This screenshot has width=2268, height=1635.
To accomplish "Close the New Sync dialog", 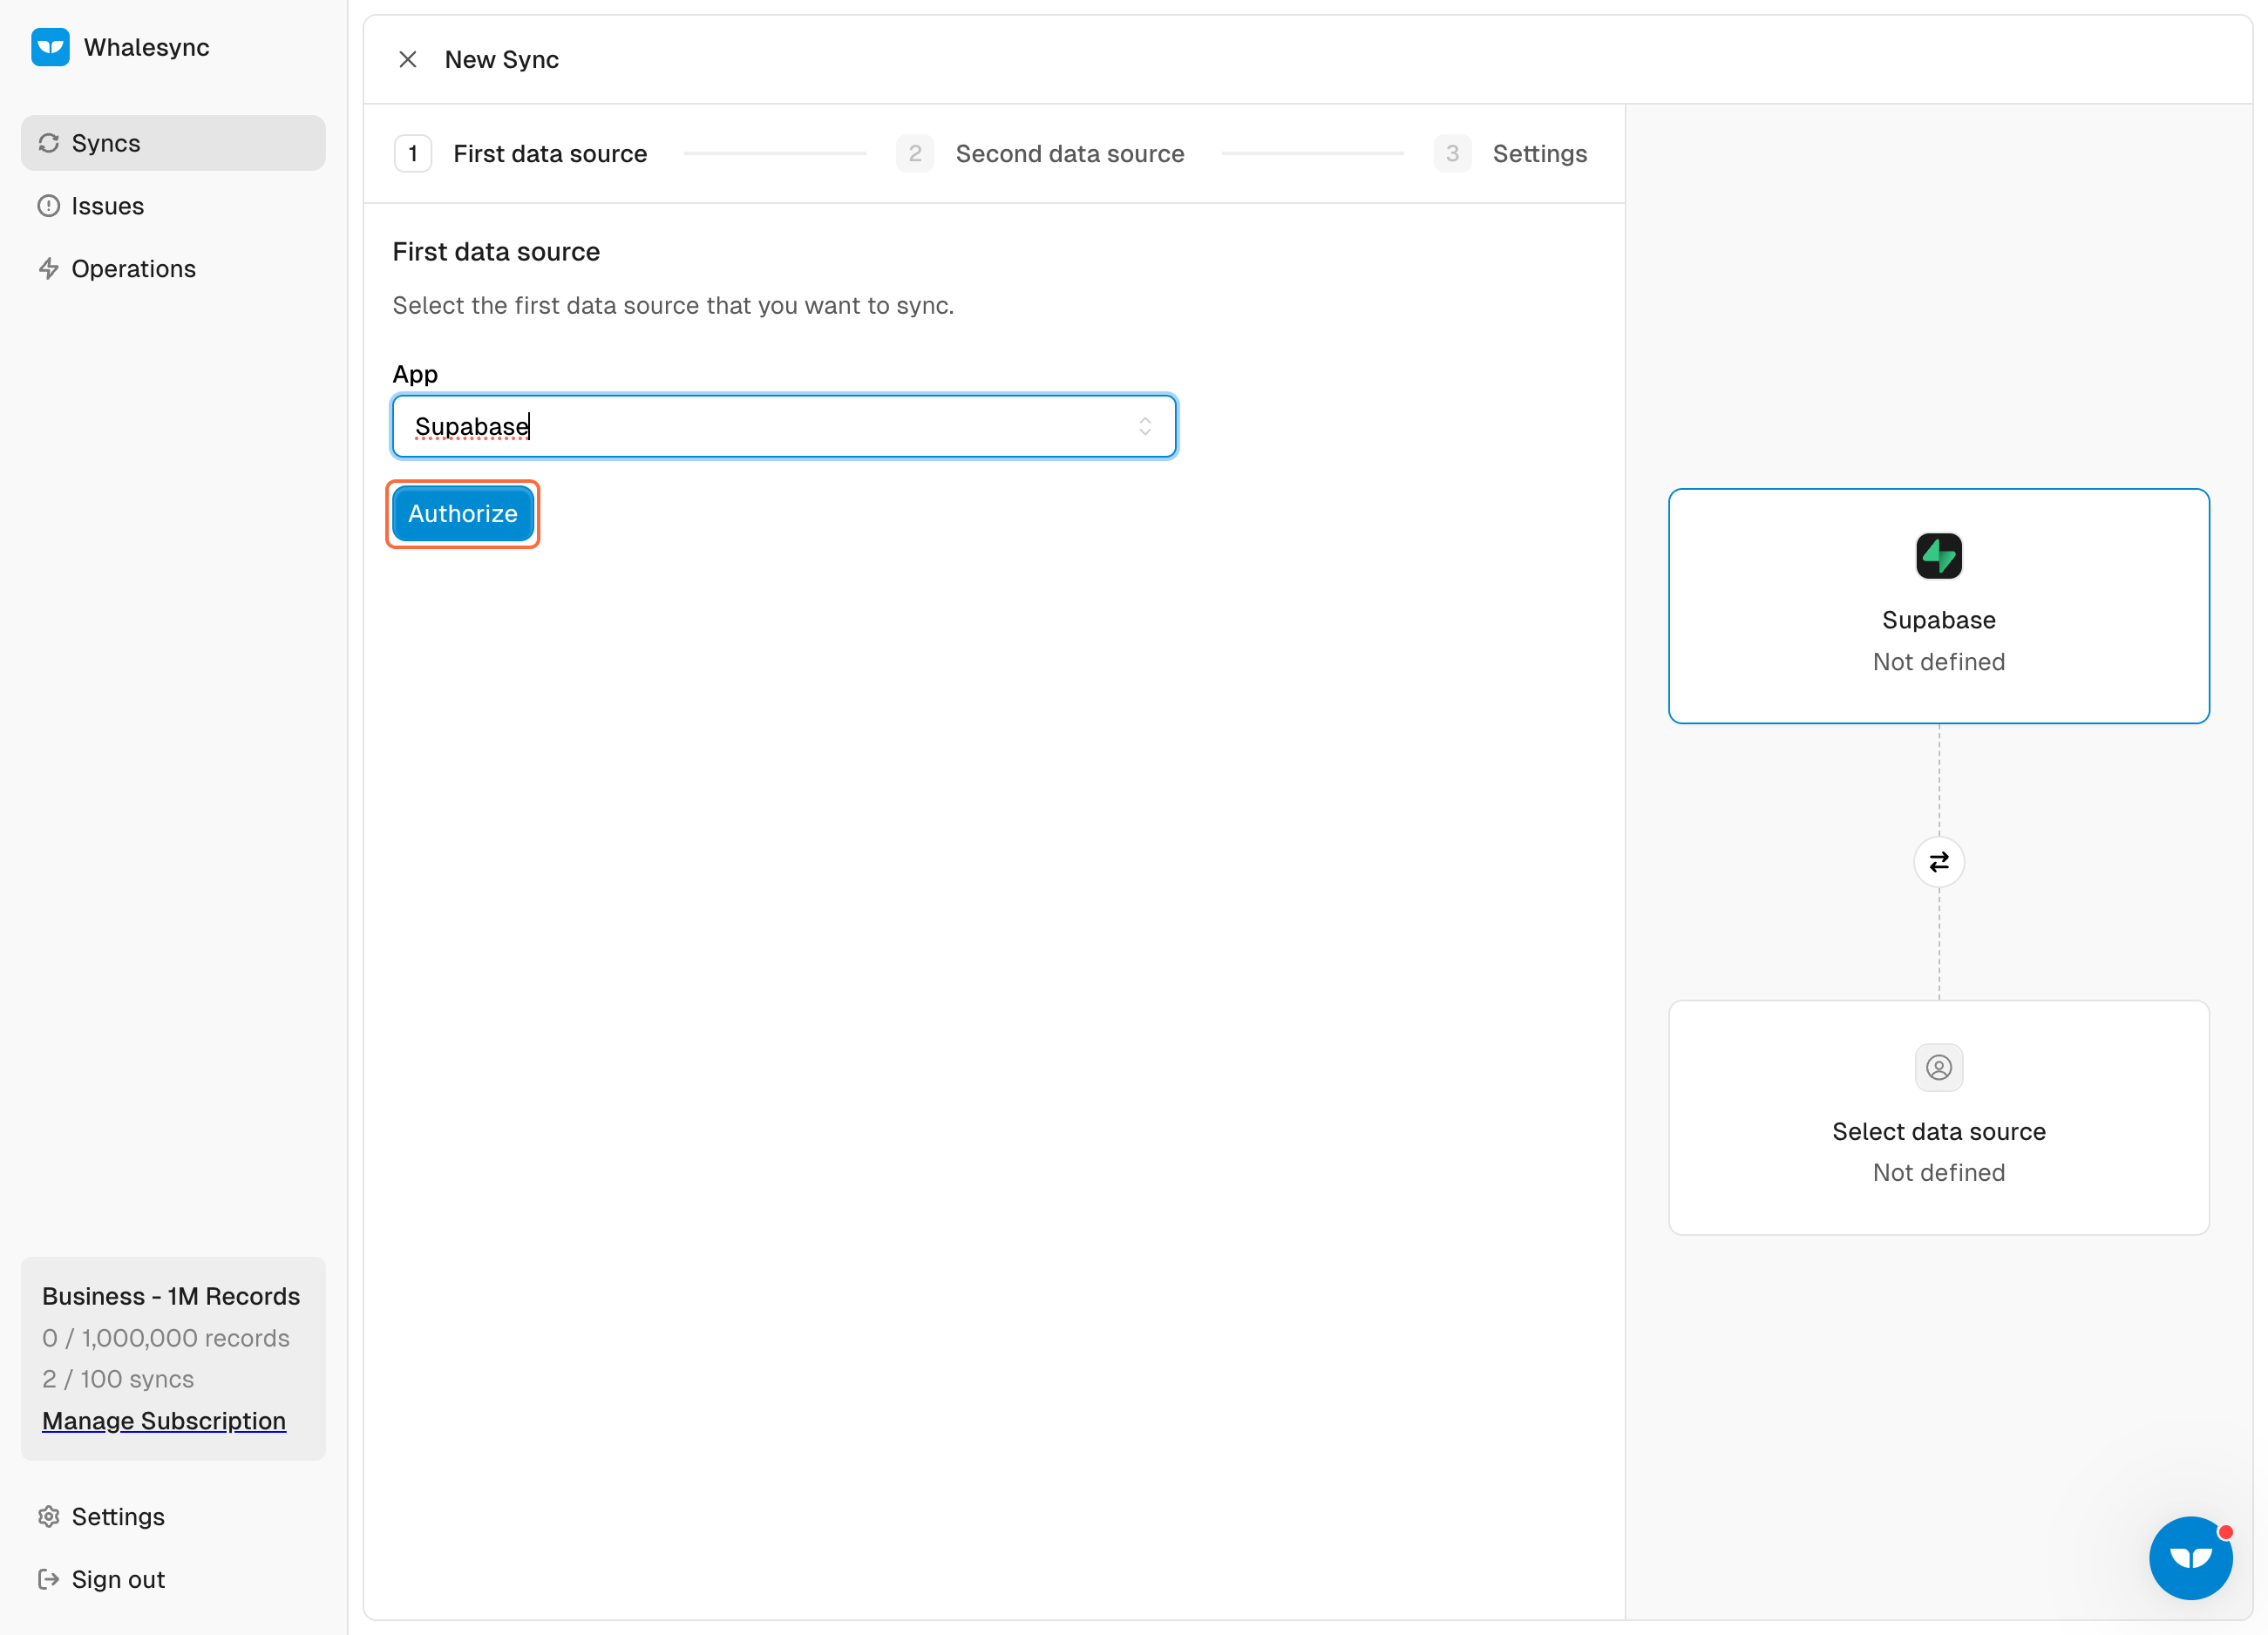I will [x=408, y=60].
